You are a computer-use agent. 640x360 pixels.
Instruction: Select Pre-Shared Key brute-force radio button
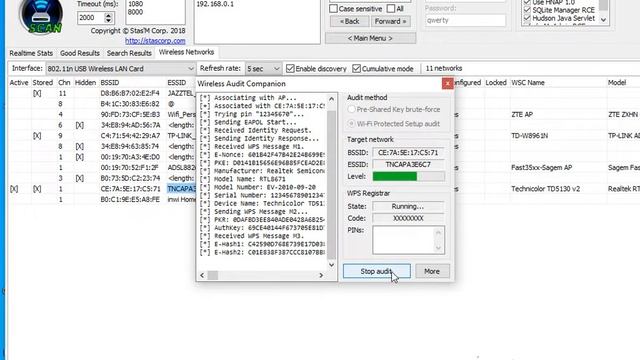351,109
